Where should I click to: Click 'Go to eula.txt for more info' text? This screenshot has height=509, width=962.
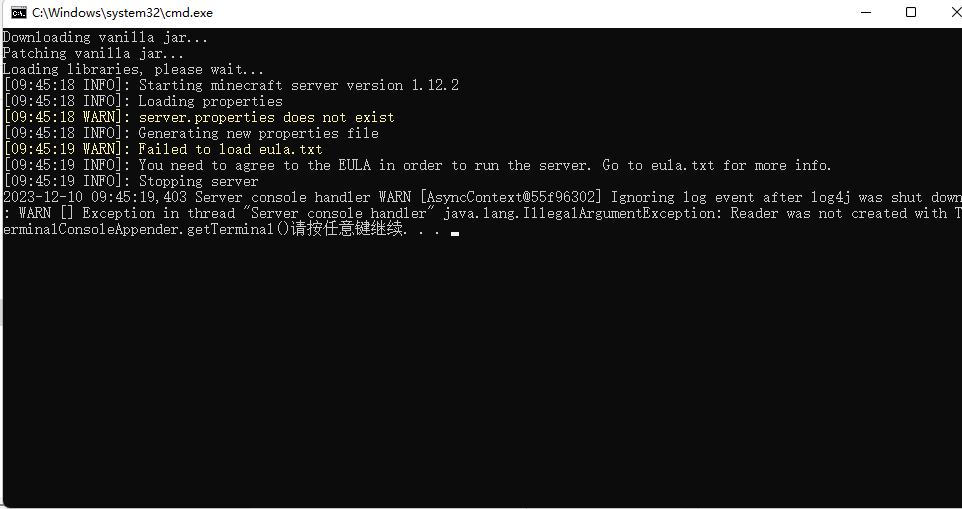pos(712,165)
